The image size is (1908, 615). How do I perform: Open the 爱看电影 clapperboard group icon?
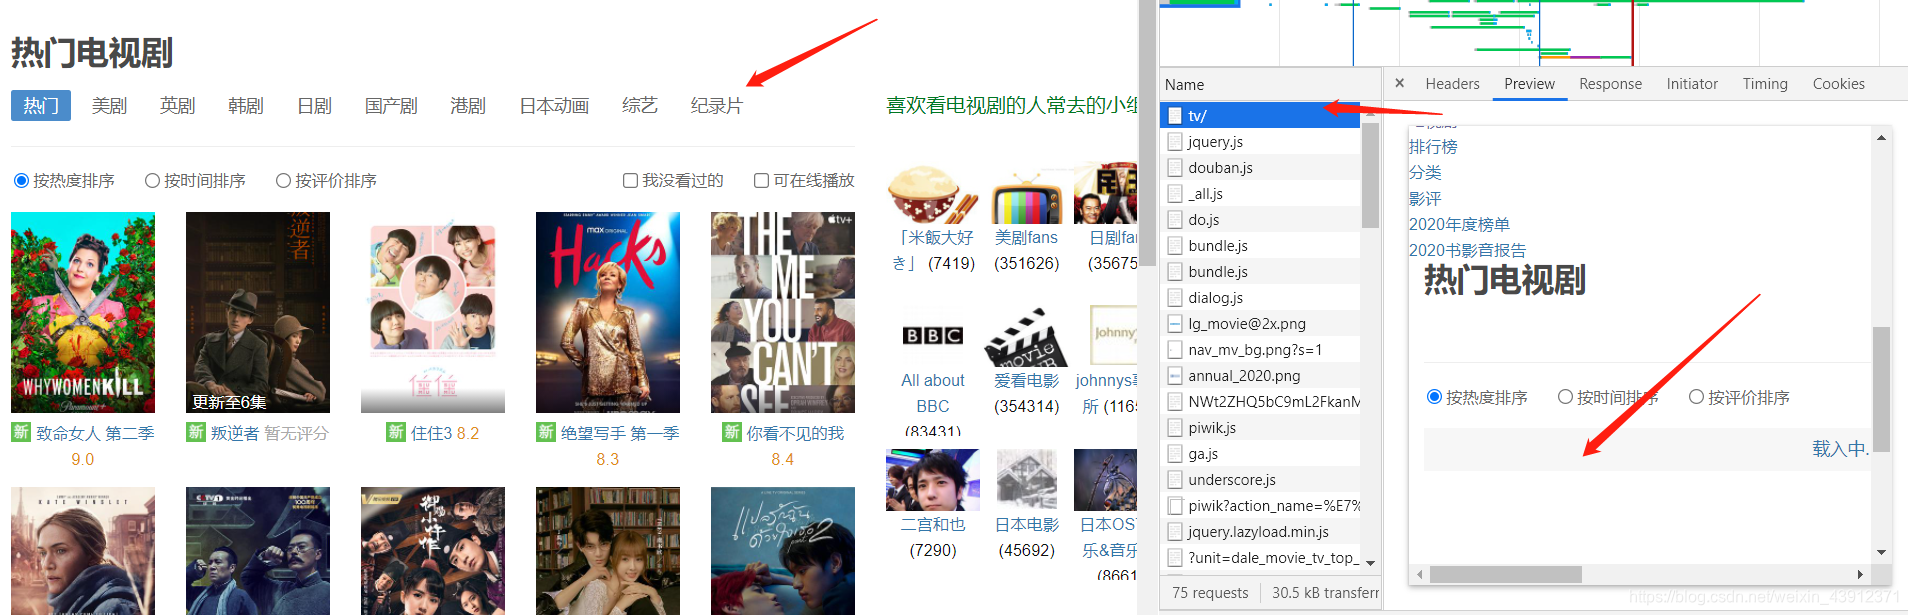pos(1026,336)
